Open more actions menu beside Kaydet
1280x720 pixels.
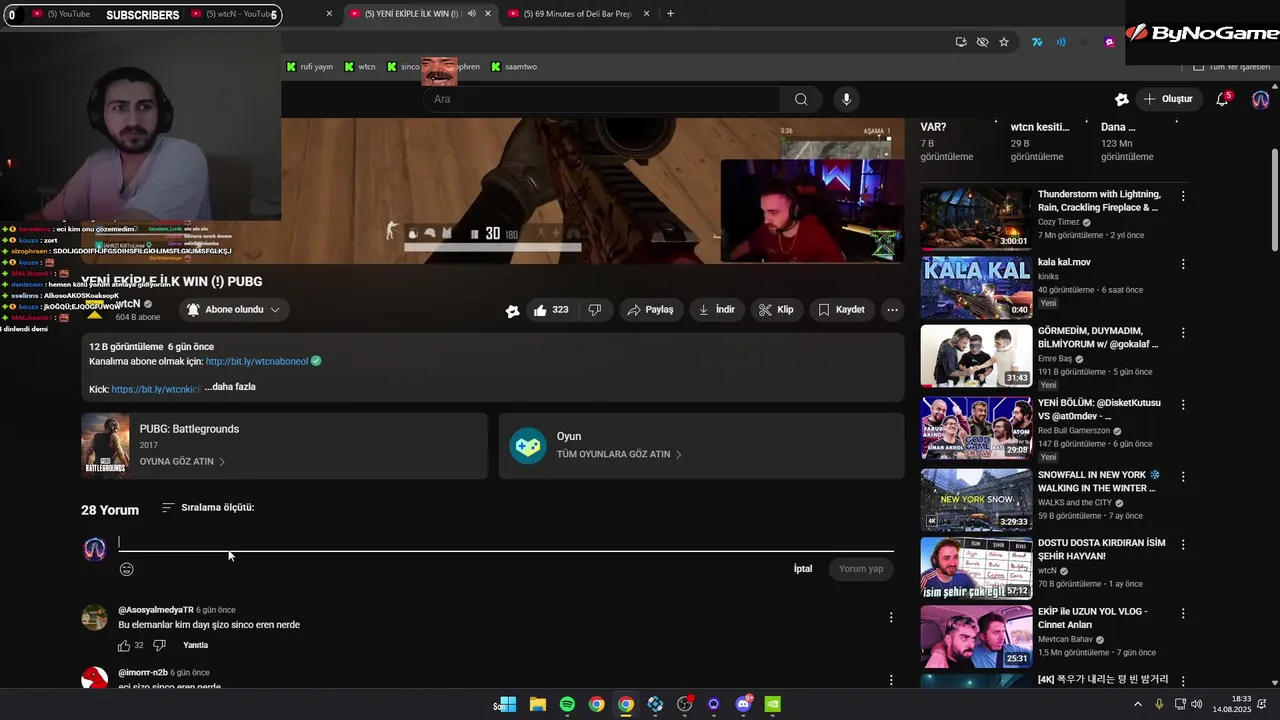(x=892, y=310)
